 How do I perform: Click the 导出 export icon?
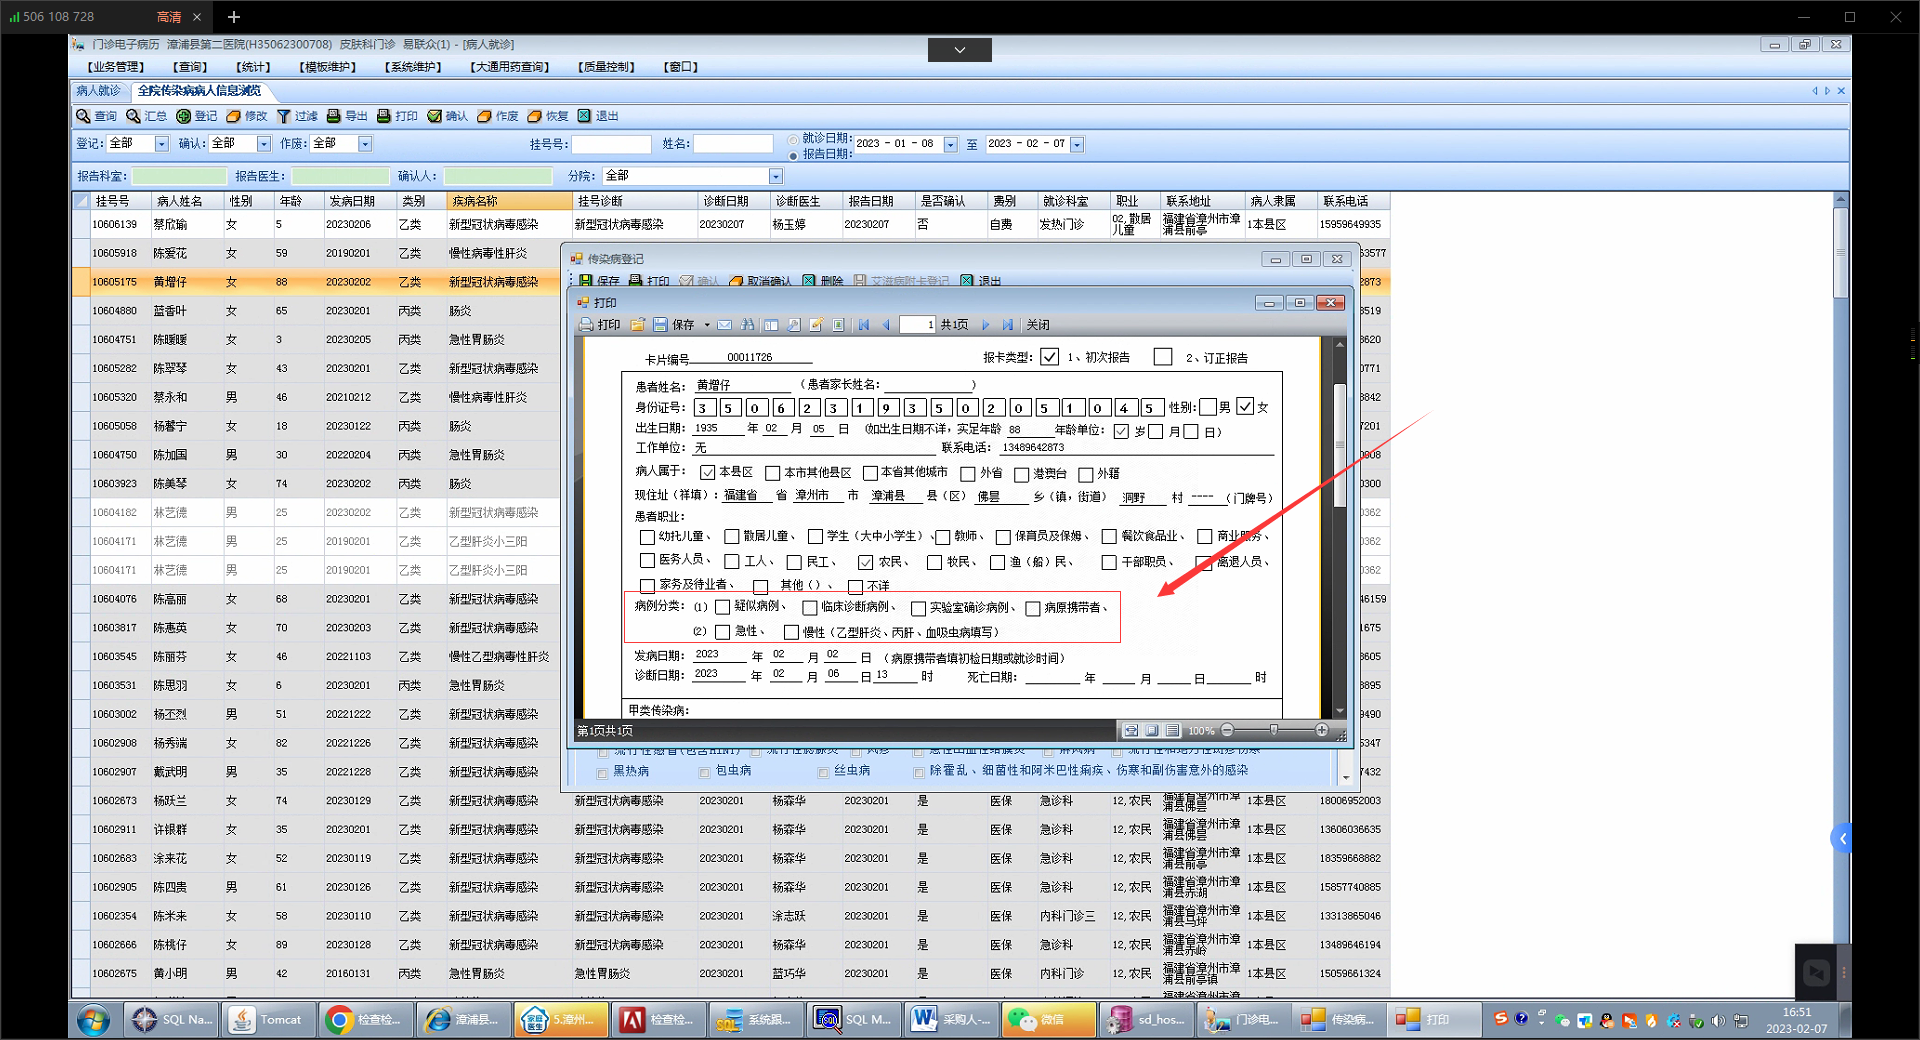tap(334, 116)
